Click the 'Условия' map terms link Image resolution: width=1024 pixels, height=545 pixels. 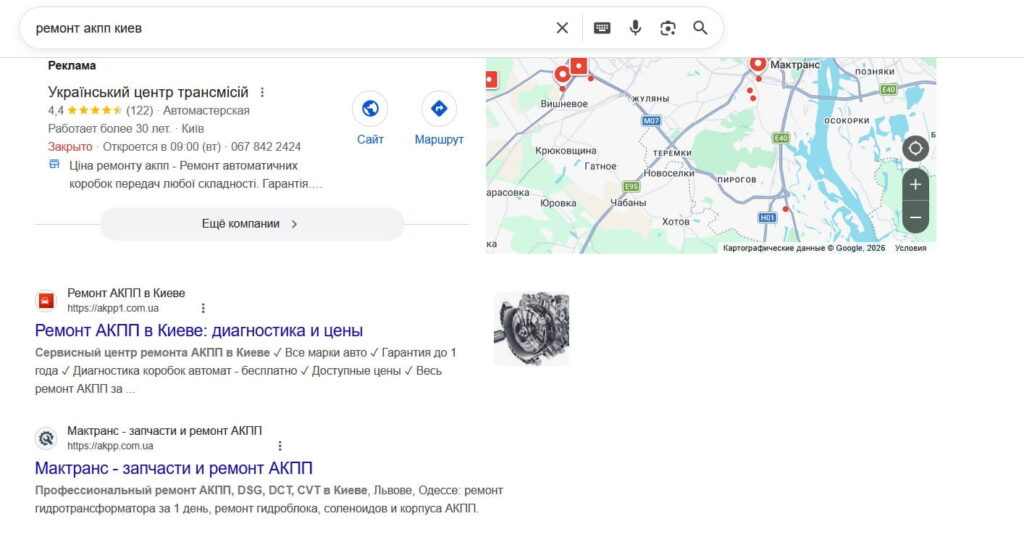click(910, 248)
